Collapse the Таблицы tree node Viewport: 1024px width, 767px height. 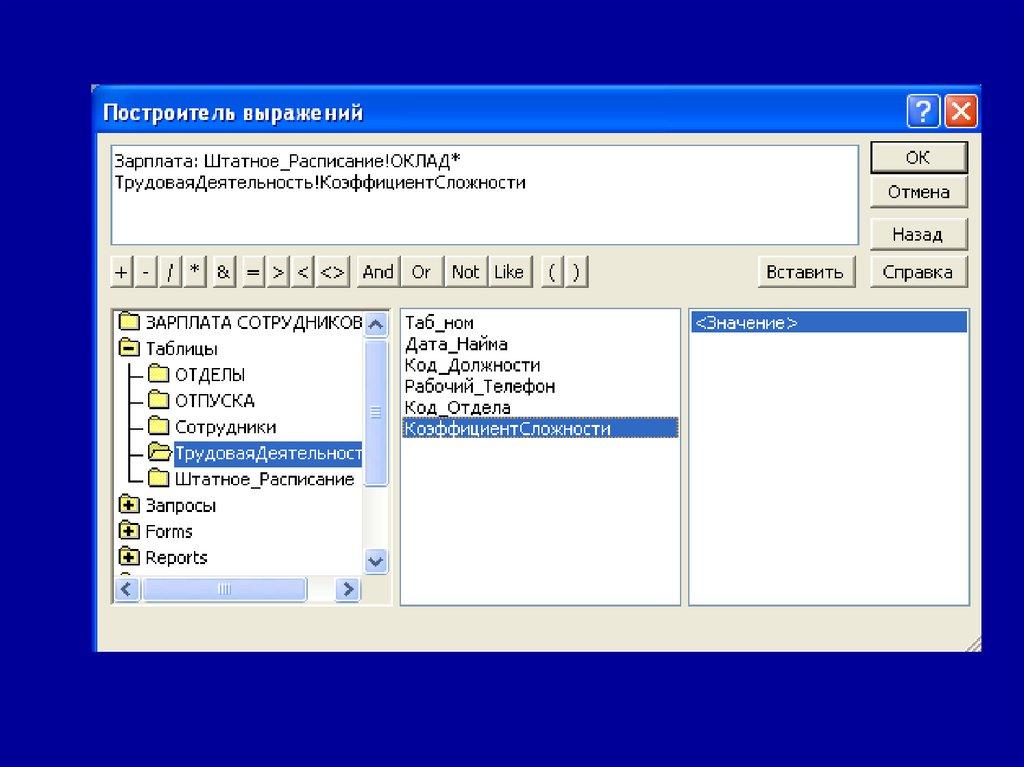pyautogui.click(x=128, y=349)
